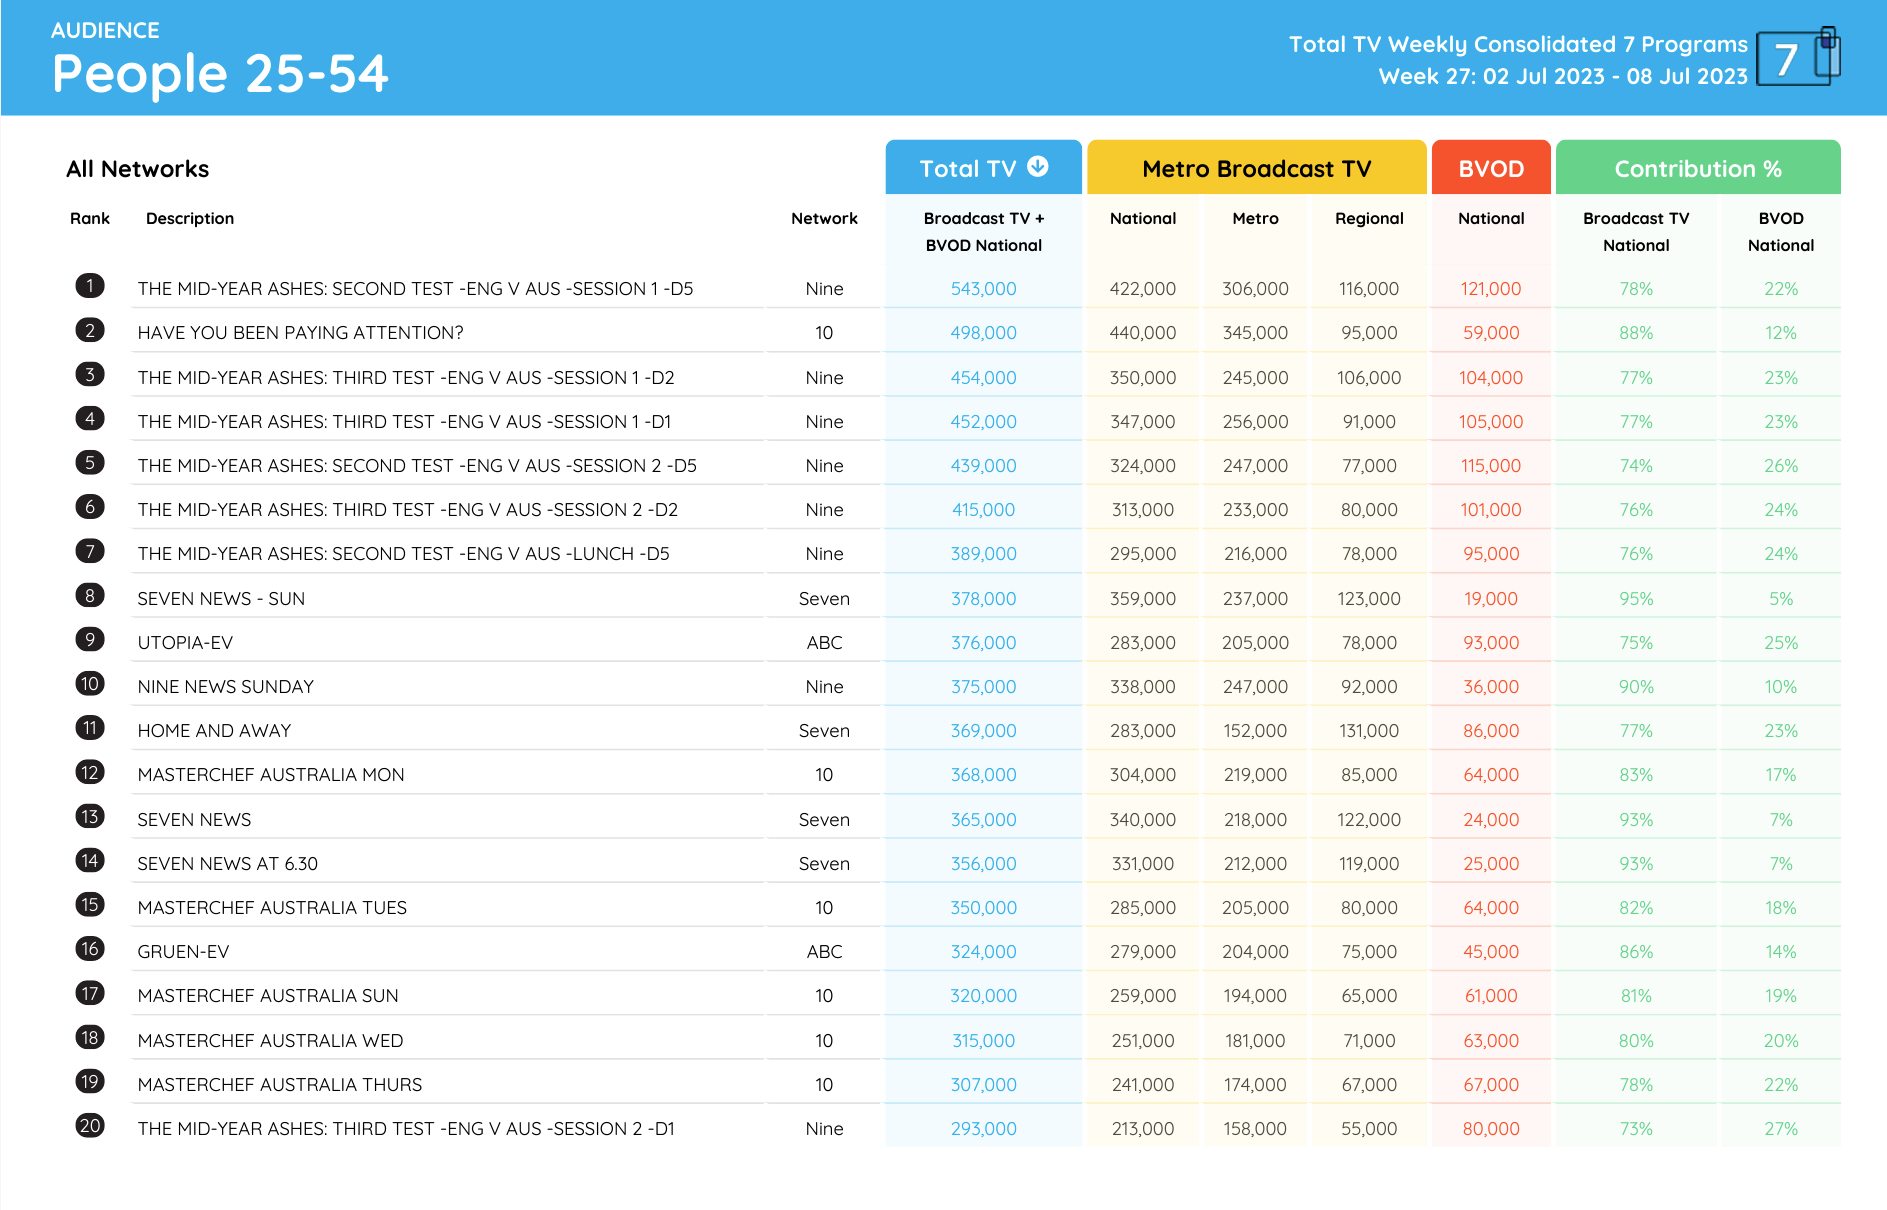Click the Regional column header
Image resolution: width=1887 pixels, height=1210 pixels.
point(1369,218)
